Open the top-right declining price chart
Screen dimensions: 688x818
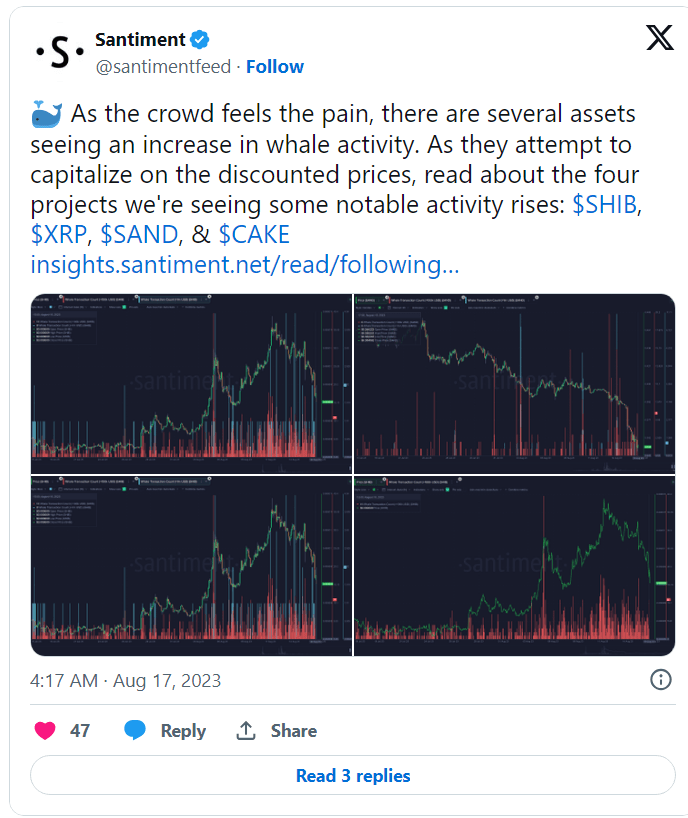pos(515,383)
